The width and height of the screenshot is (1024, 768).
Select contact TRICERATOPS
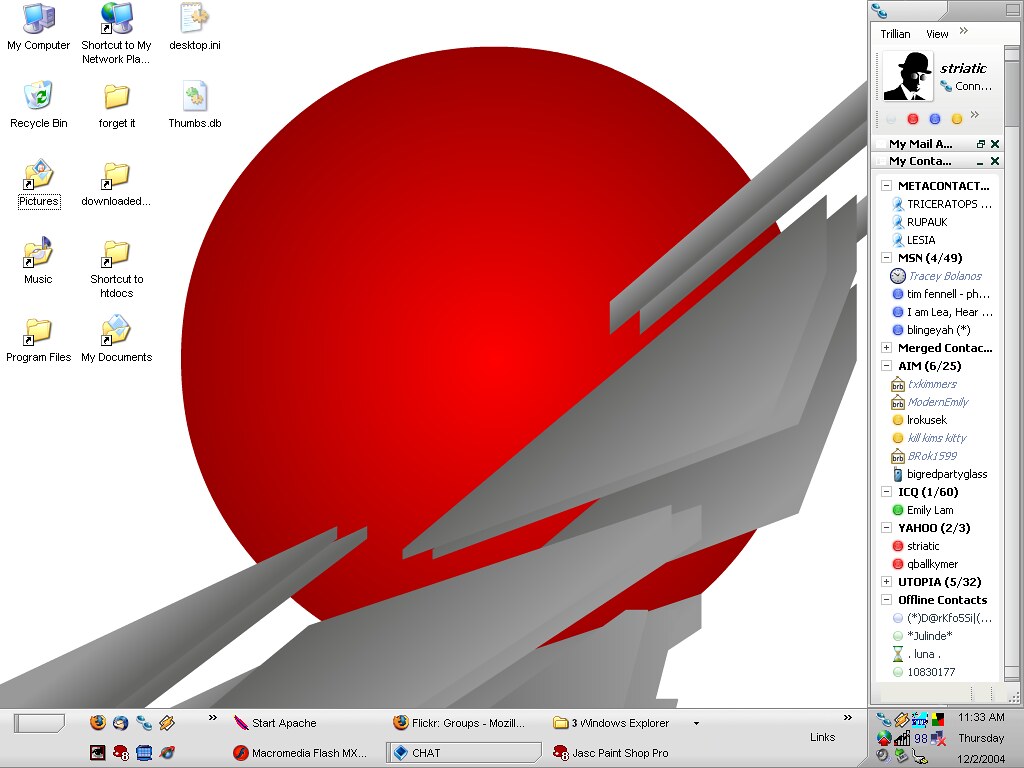(942, 204)
